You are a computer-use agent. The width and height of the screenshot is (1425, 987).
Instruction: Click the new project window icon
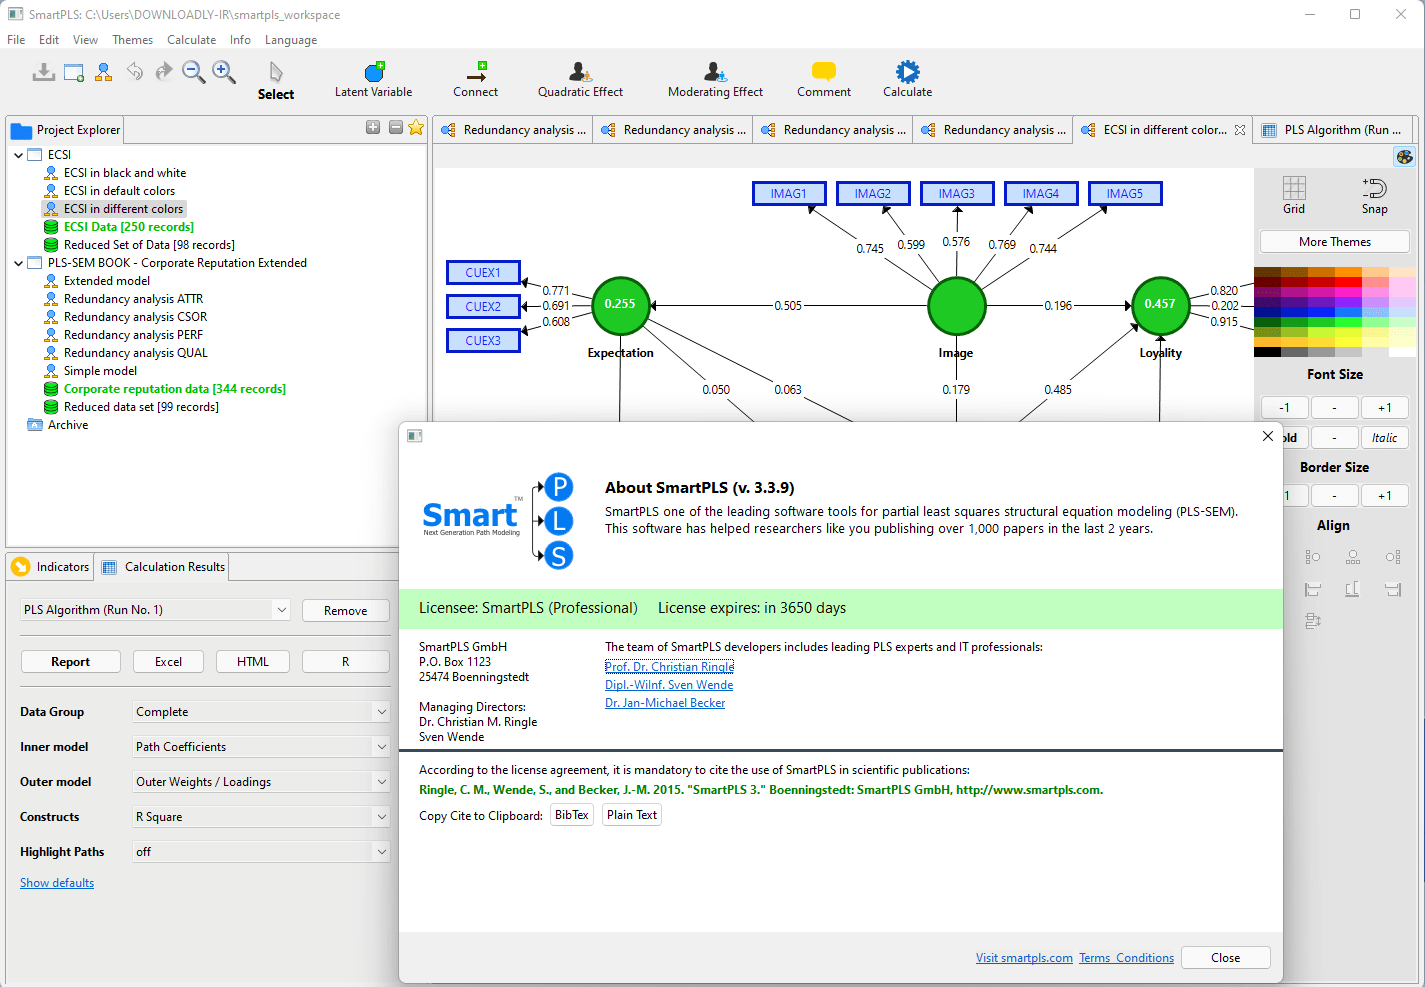pos(74,72)
